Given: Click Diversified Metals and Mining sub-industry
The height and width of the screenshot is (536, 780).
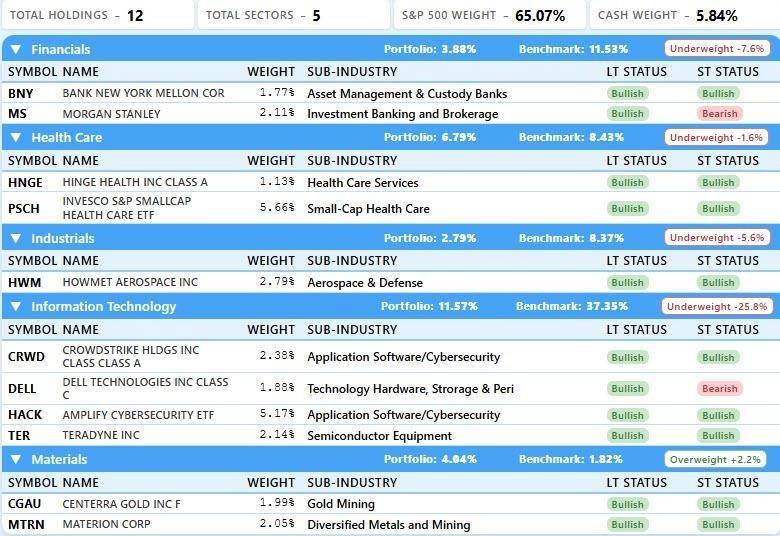Looking at the screenshot, I should [x=389, y=525].
